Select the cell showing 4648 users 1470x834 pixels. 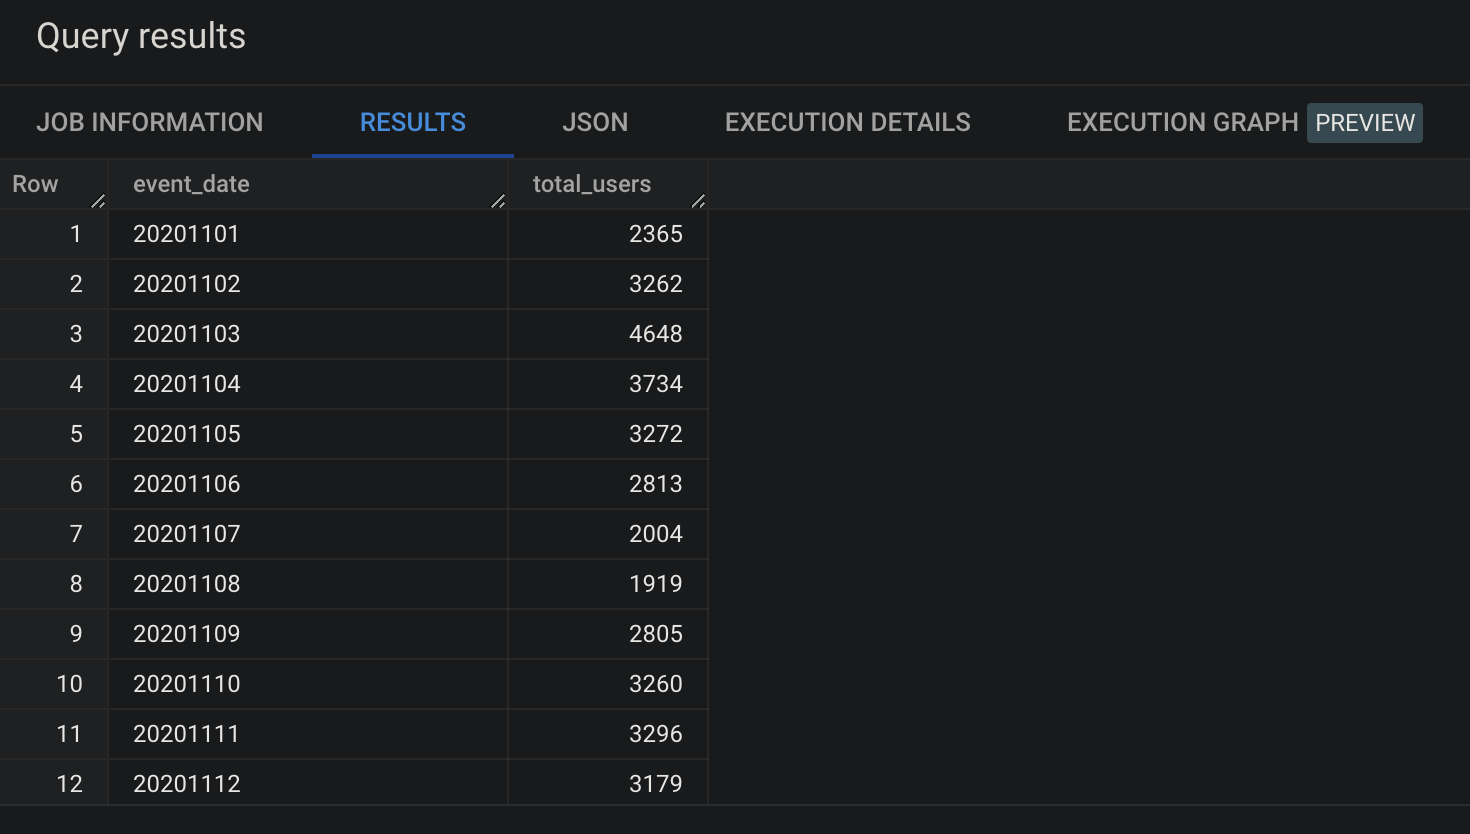(608, 334)
